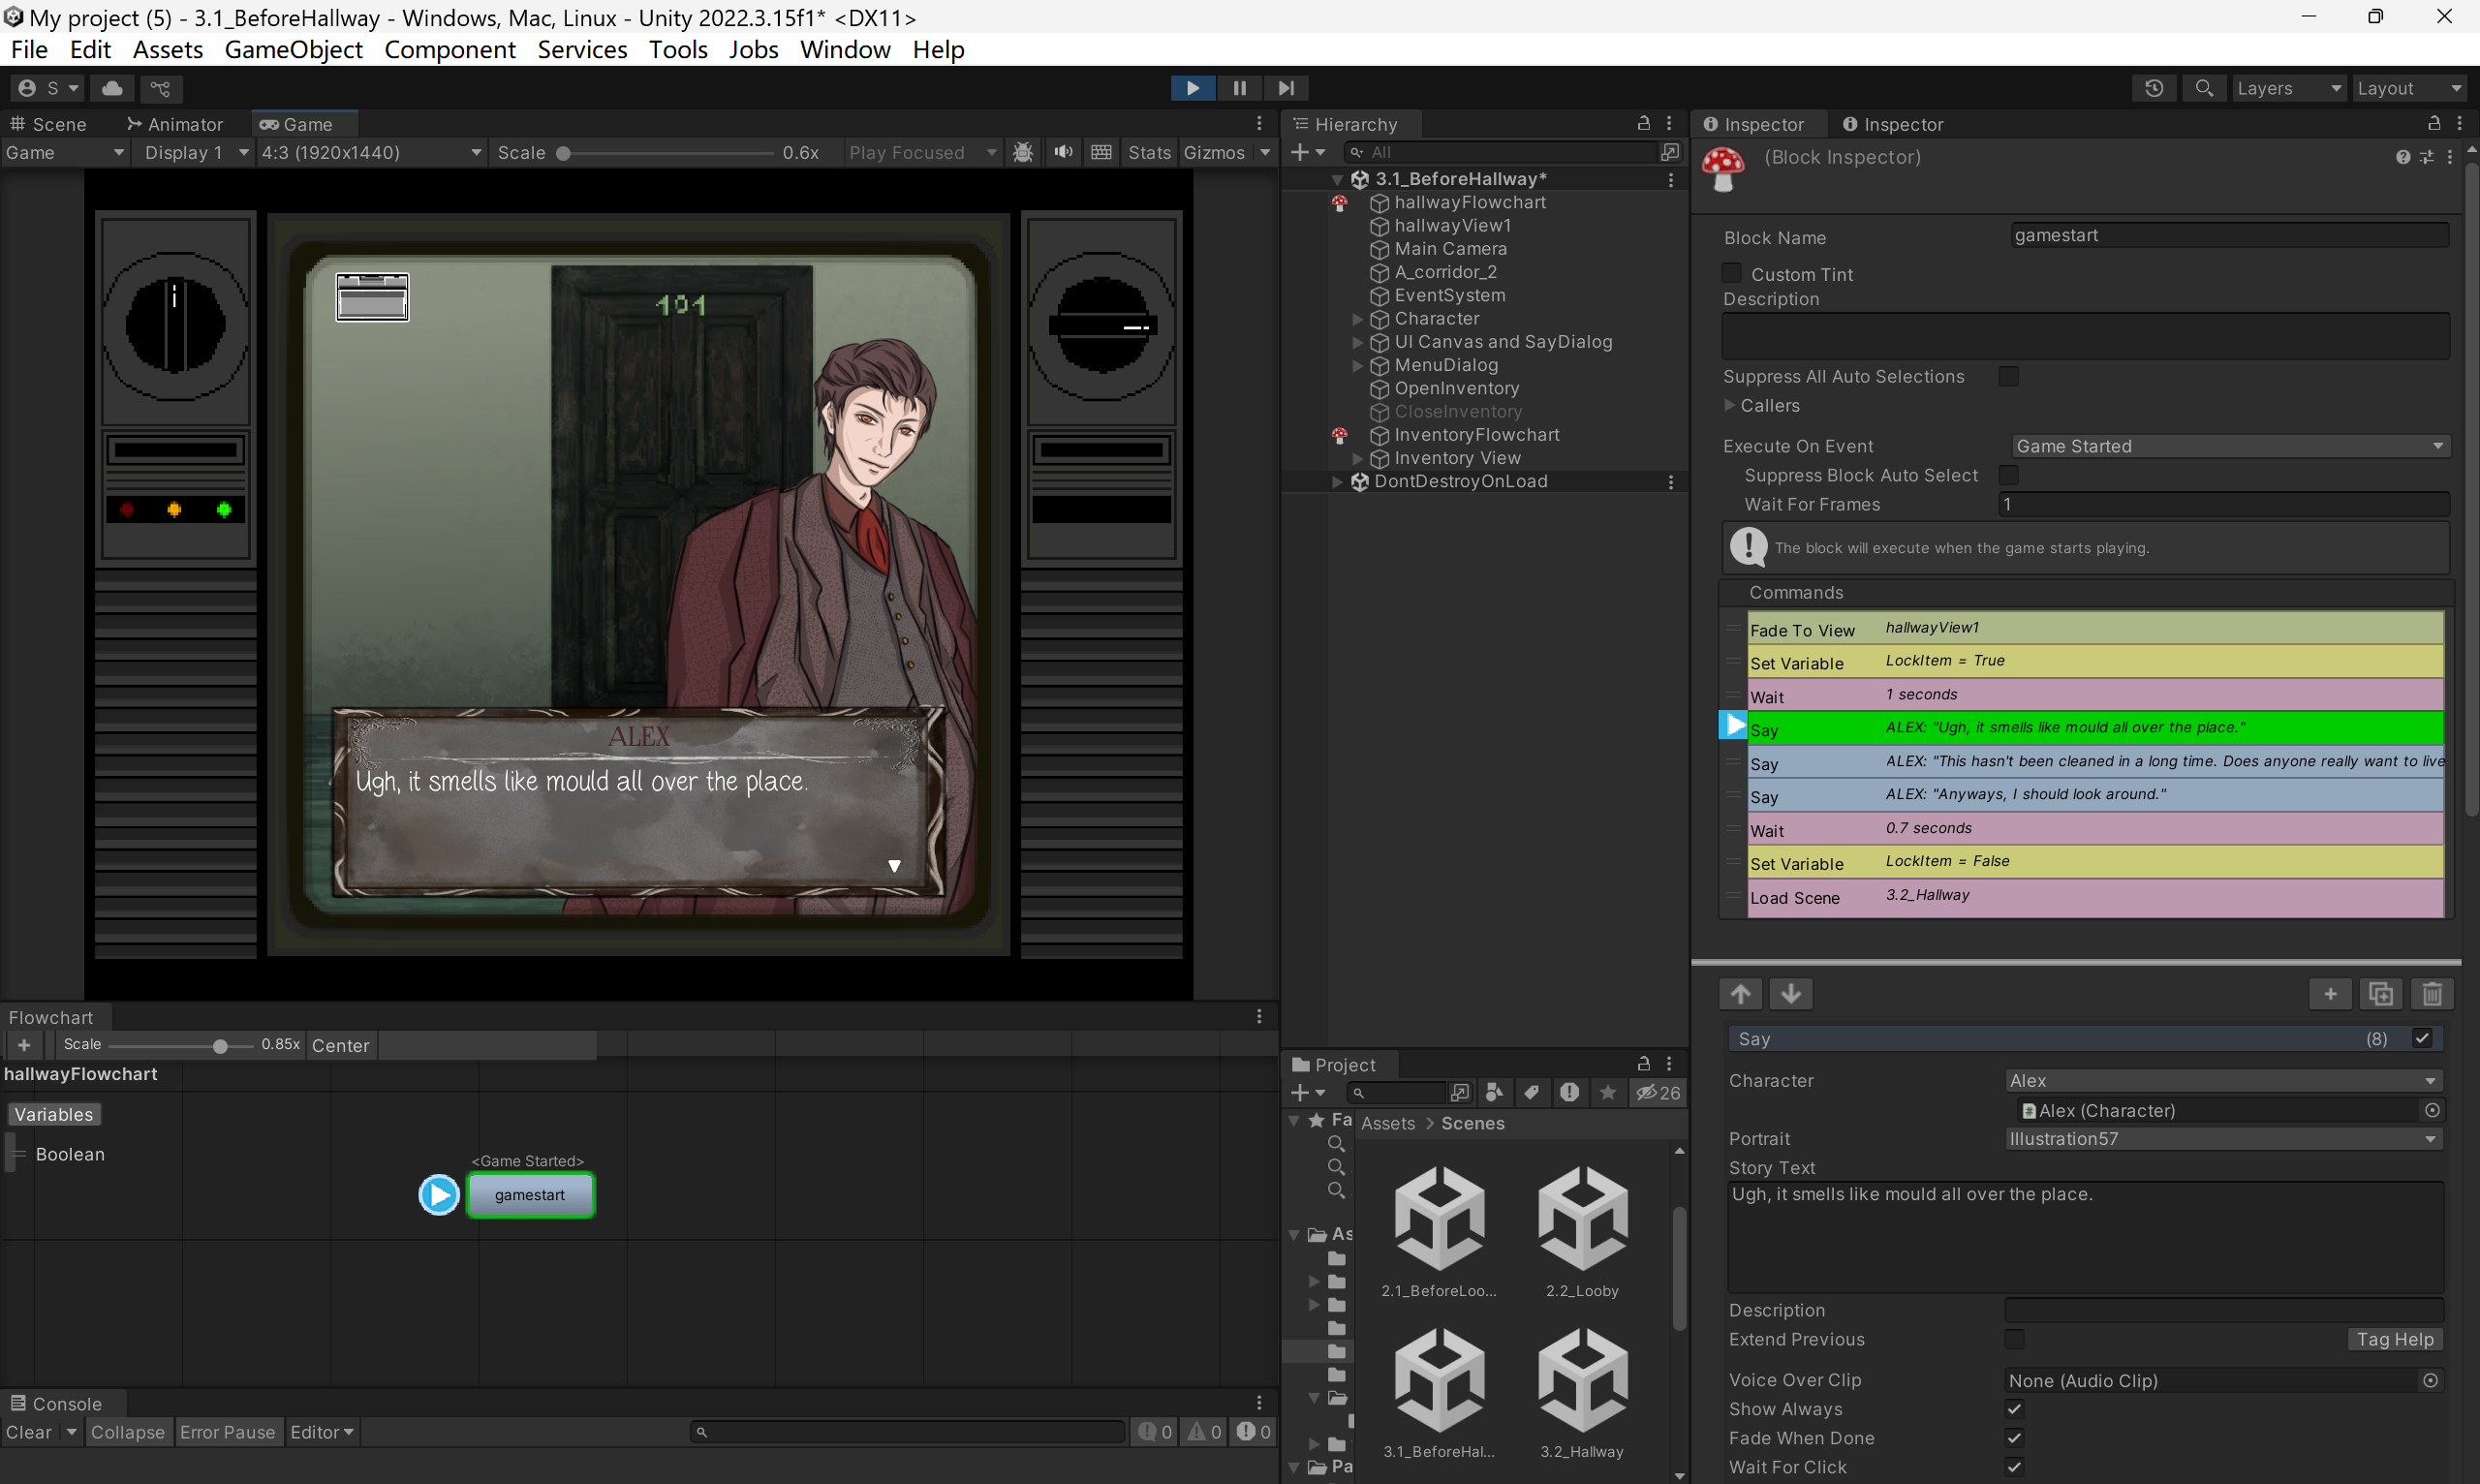Click the Project favorites star icon
Image resolution: width=2480 pixels, height=1484 pixels.
pyautogui.click(x=1607, y=1092)
